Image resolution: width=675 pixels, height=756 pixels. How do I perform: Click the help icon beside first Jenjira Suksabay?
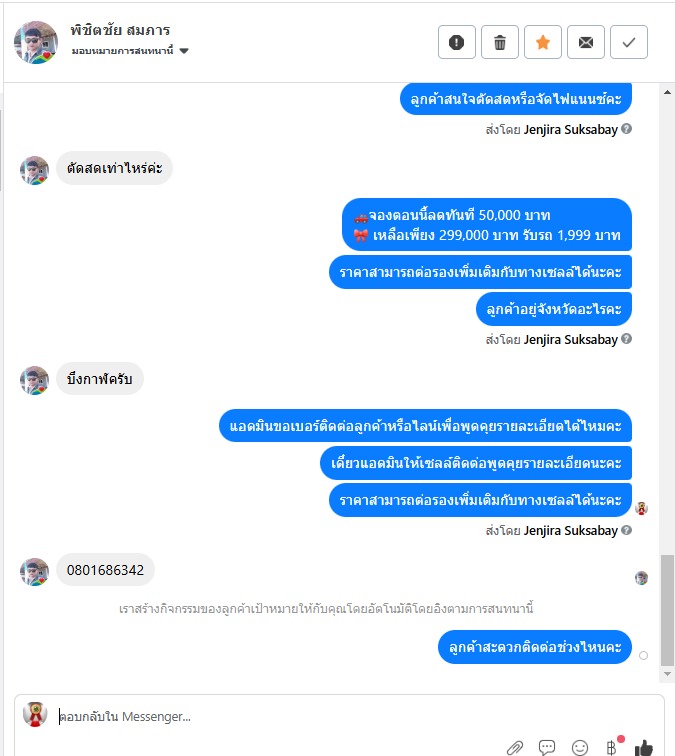626,129
